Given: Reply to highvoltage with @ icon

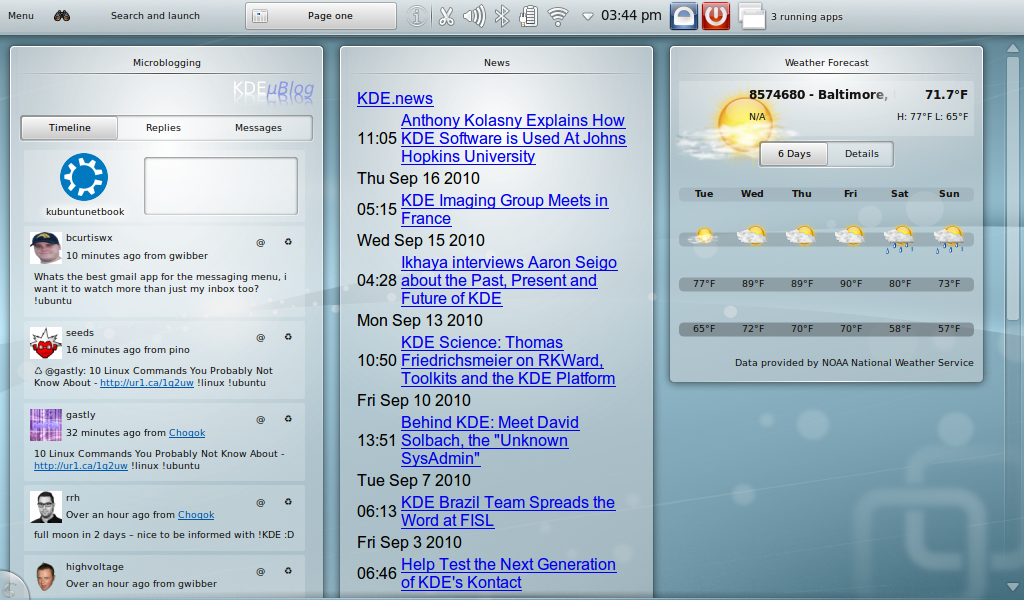Looking at the screenshot, I should [x=261, y=571].
